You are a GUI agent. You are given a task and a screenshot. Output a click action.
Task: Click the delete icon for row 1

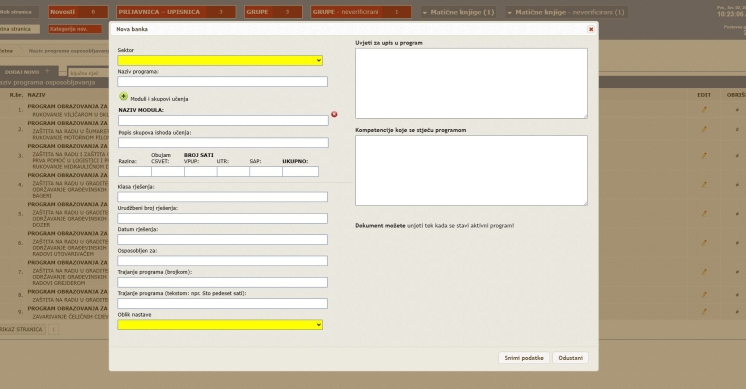tap(737, 110)
